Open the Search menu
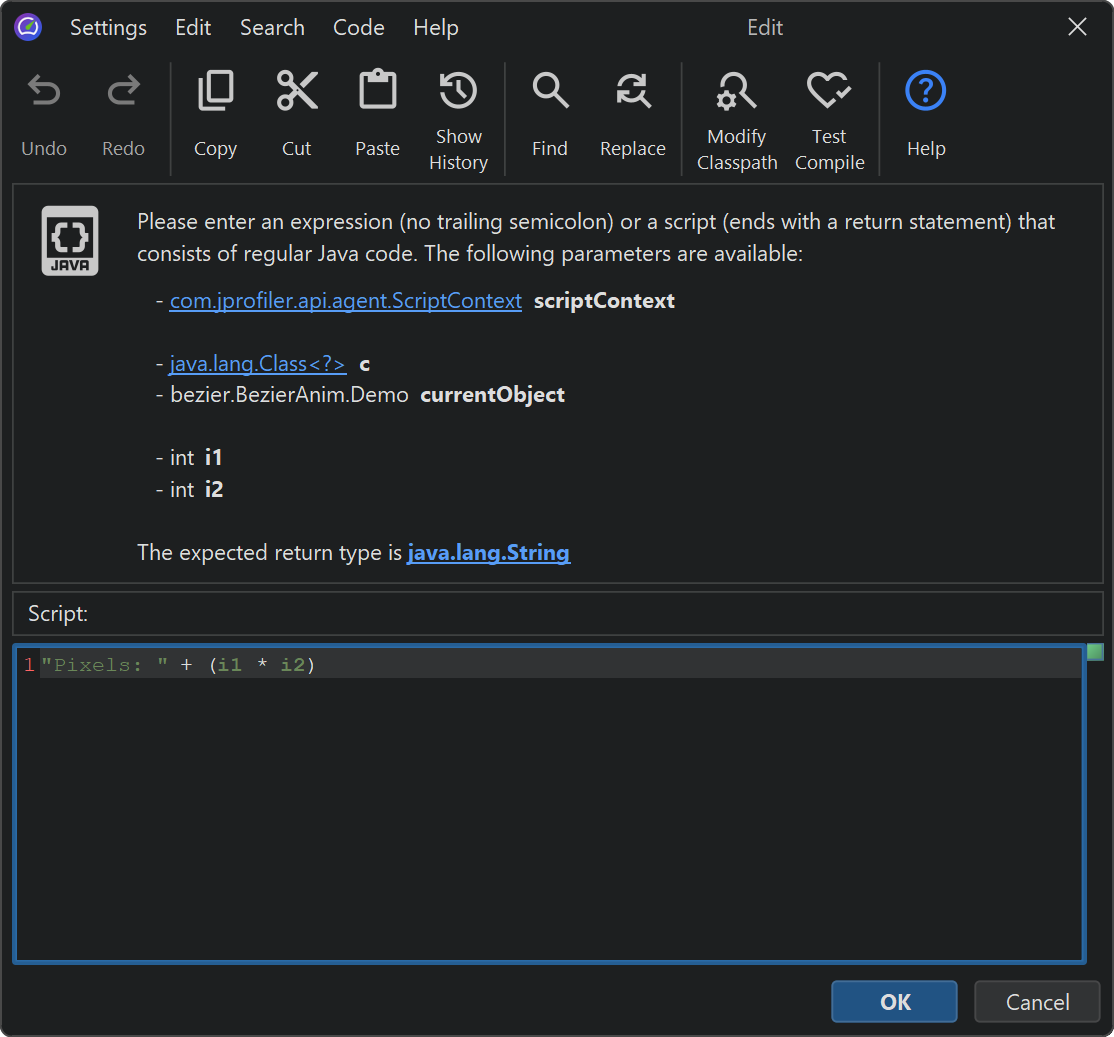The width and height of the screenshot is (1114, 1037). 272,28
